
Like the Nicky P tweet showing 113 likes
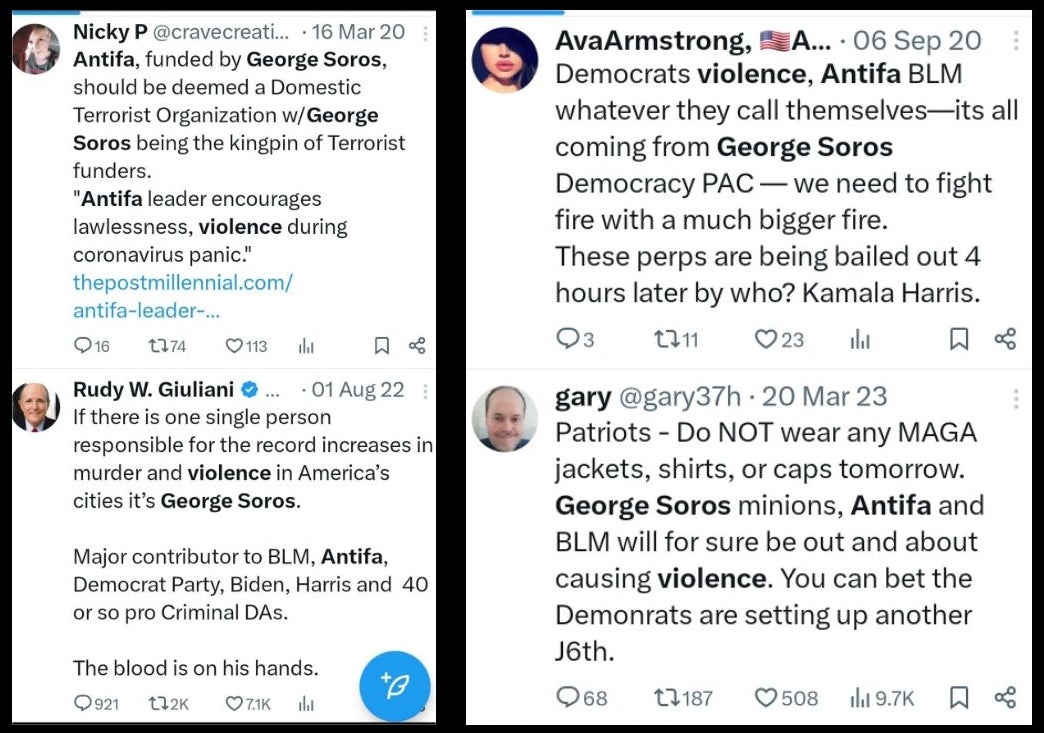pos(234,346)
